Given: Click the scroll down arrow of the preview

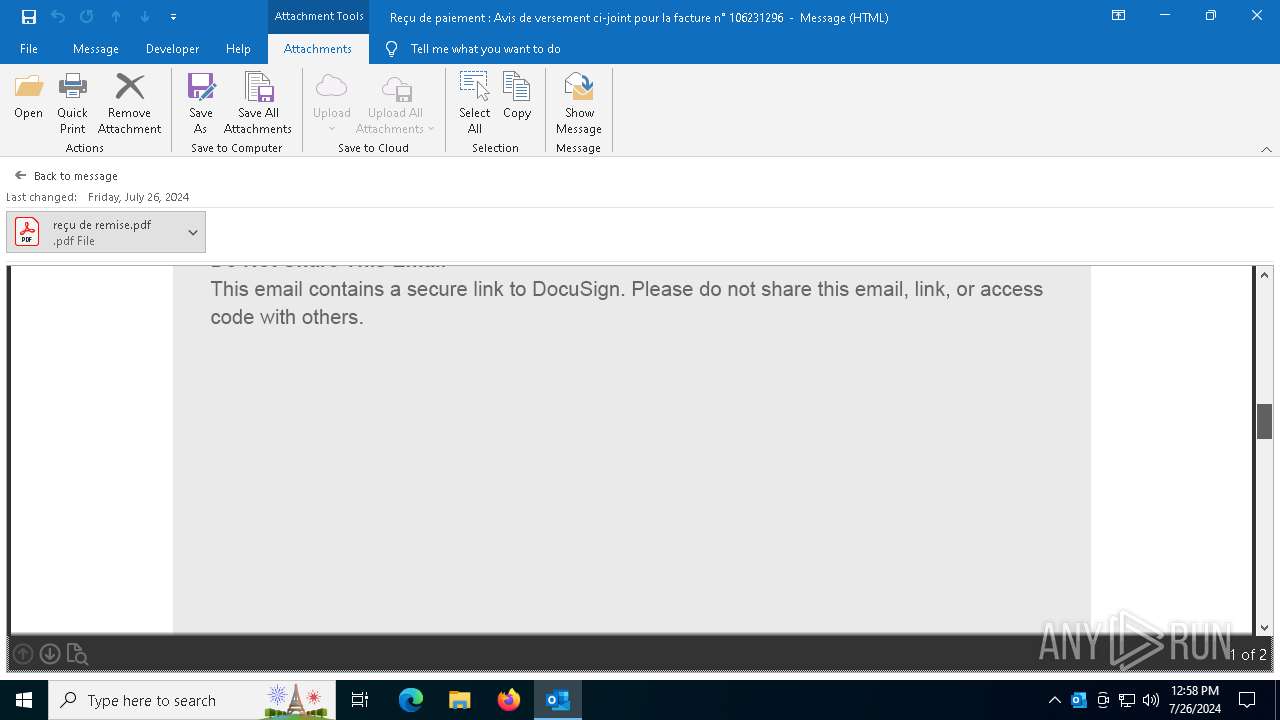Looking at the screenshot, I should point(1264,628).
